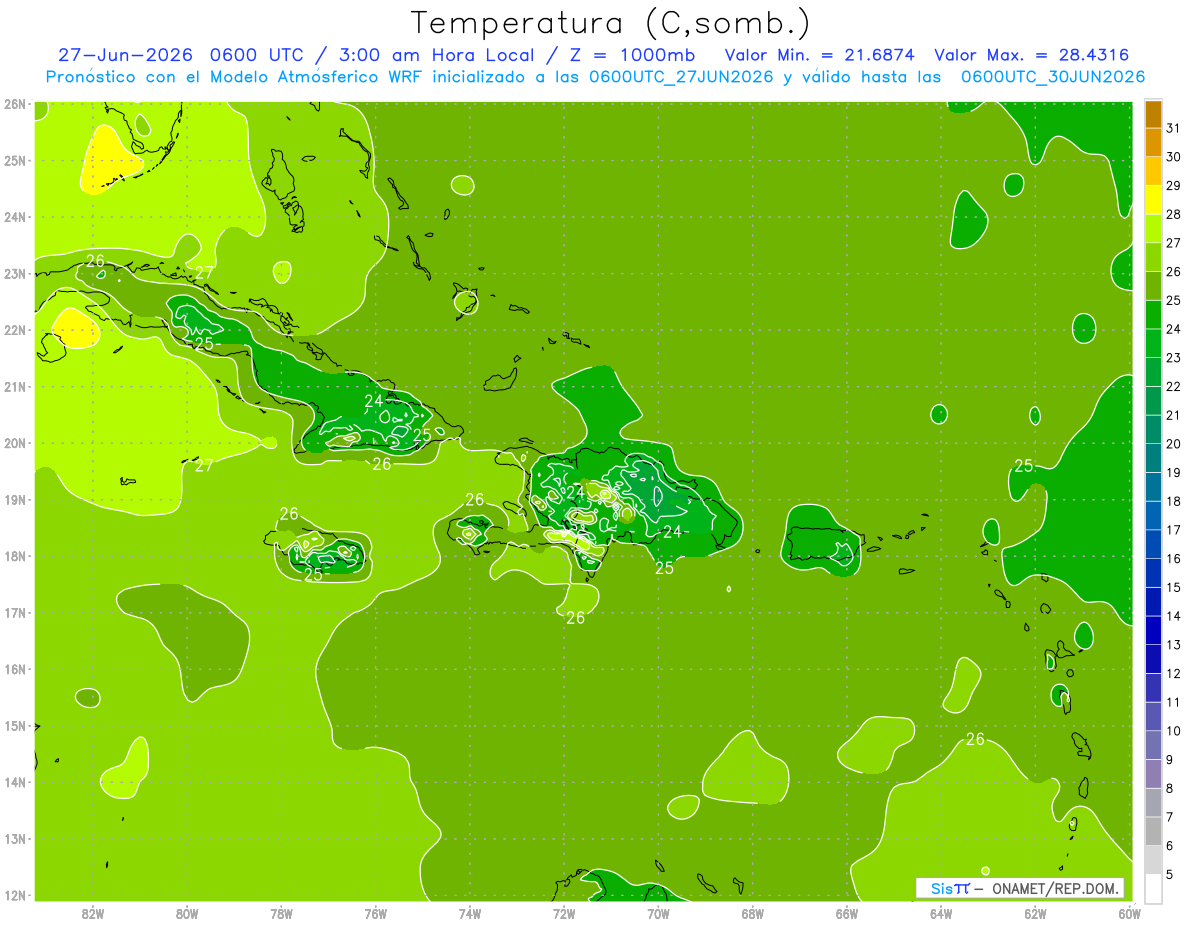Viewport: 1200px width, 927px height.
Task: Click the "9" value on the color scale
Action: click(x=1170, y=760)
